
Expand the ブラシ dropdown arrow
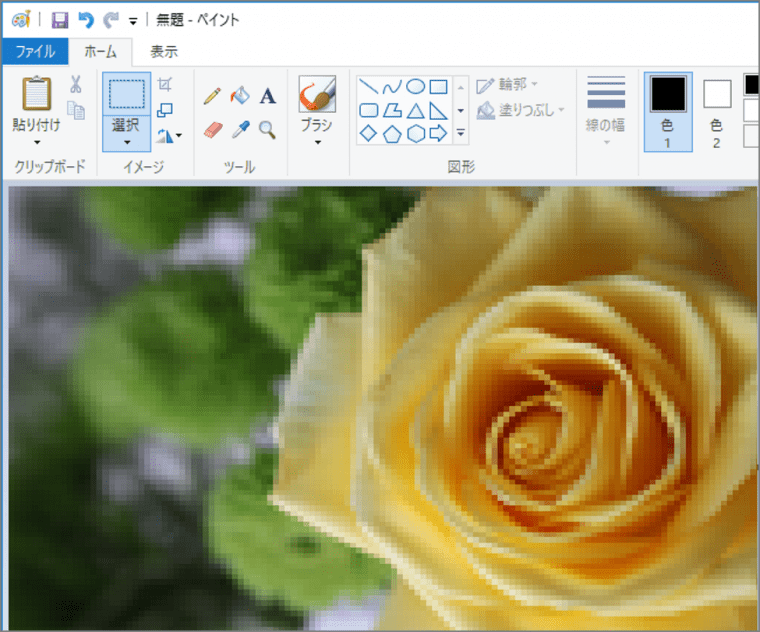click(x=317, y=142)
